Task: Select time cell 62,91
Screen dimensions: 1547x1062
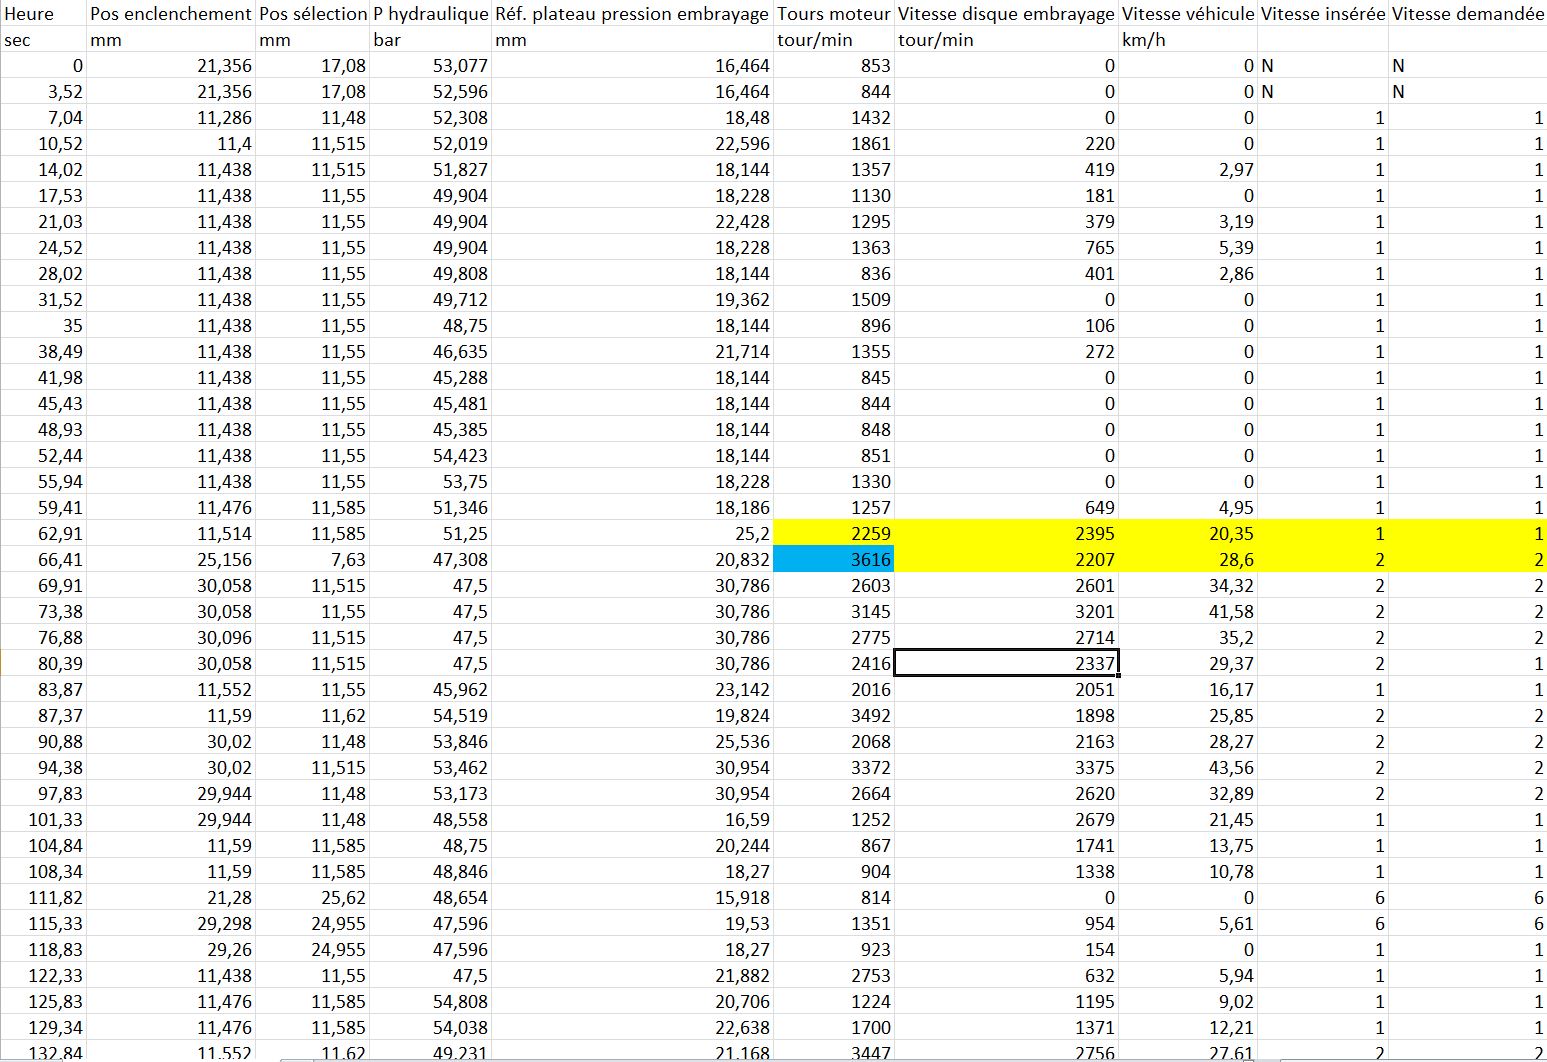Action: (44, 533)
